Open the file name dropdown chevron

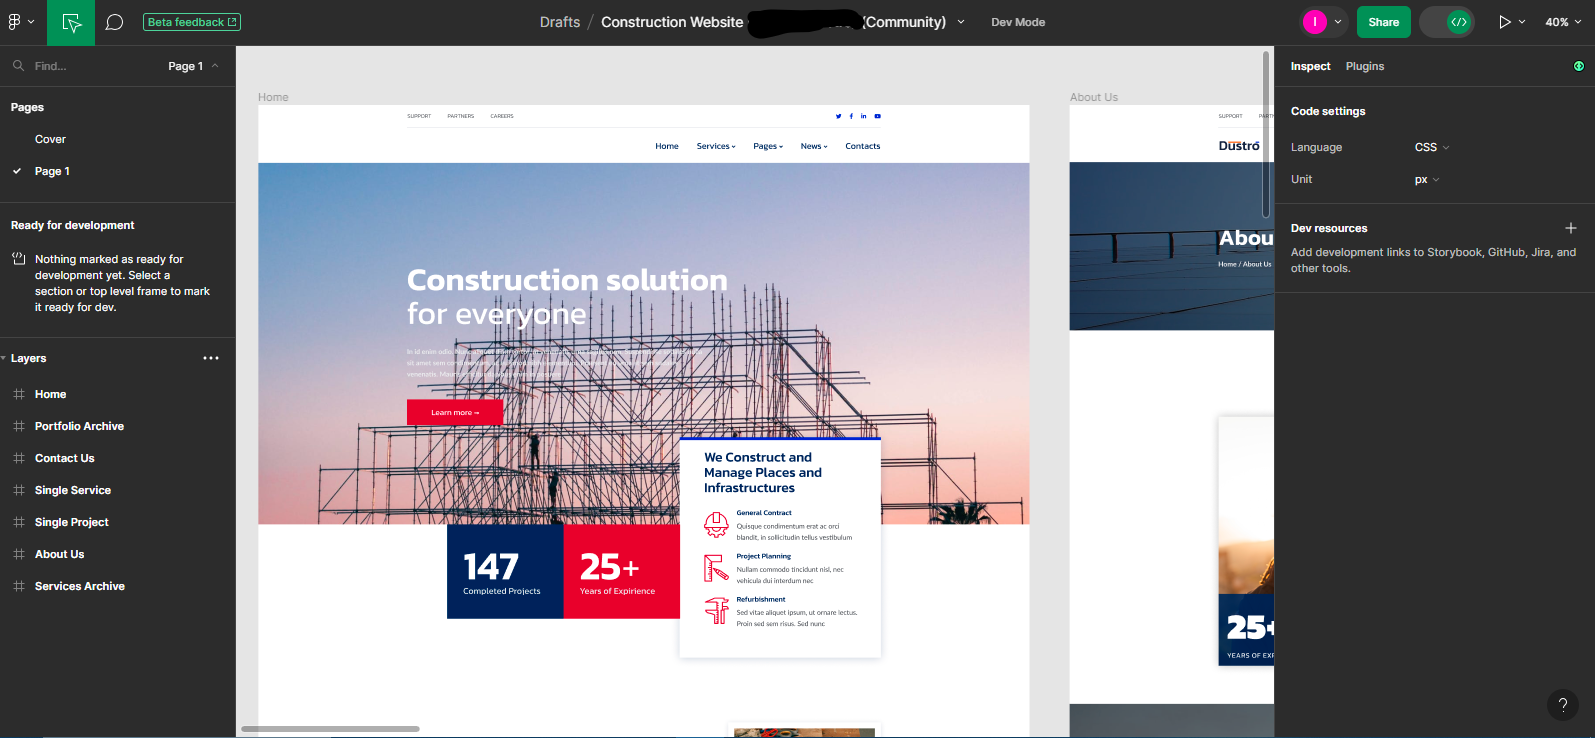961,22
